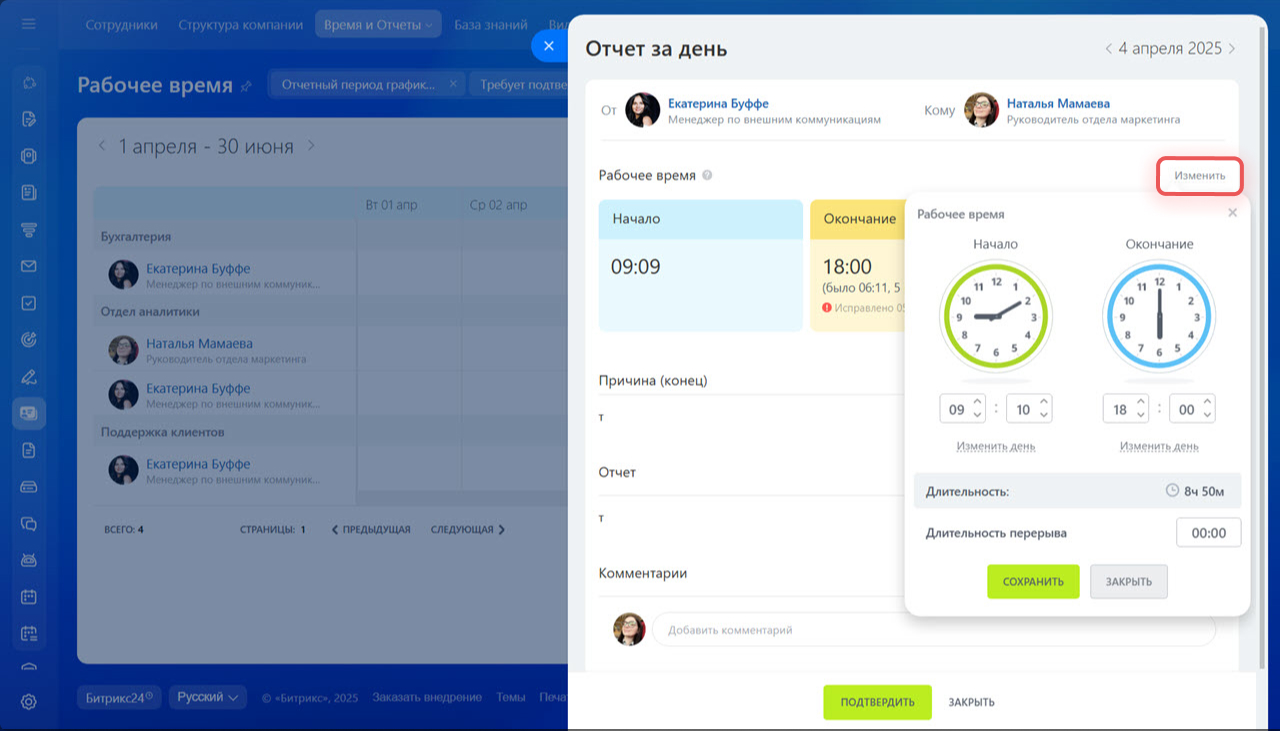Go to next day after 4 апреля 2025
The width and height of the screenshot is (1280, 731).
(1232, 49)
